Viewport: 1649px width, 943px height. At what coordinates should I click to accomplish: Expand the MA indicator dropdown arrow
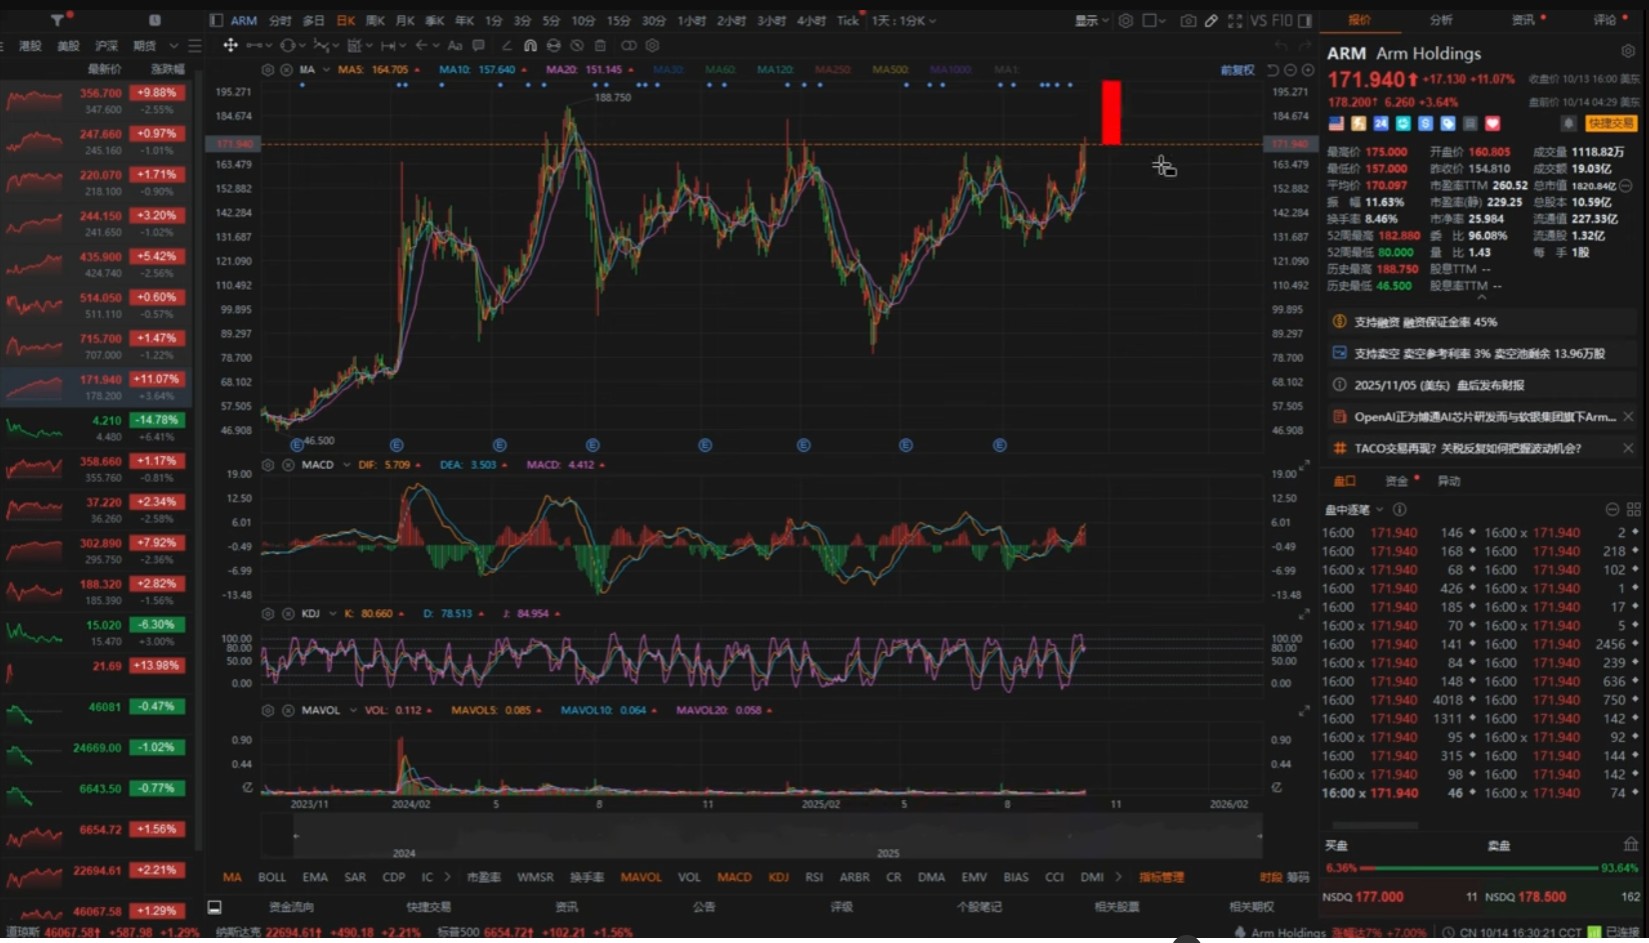[x=326, y=70]
